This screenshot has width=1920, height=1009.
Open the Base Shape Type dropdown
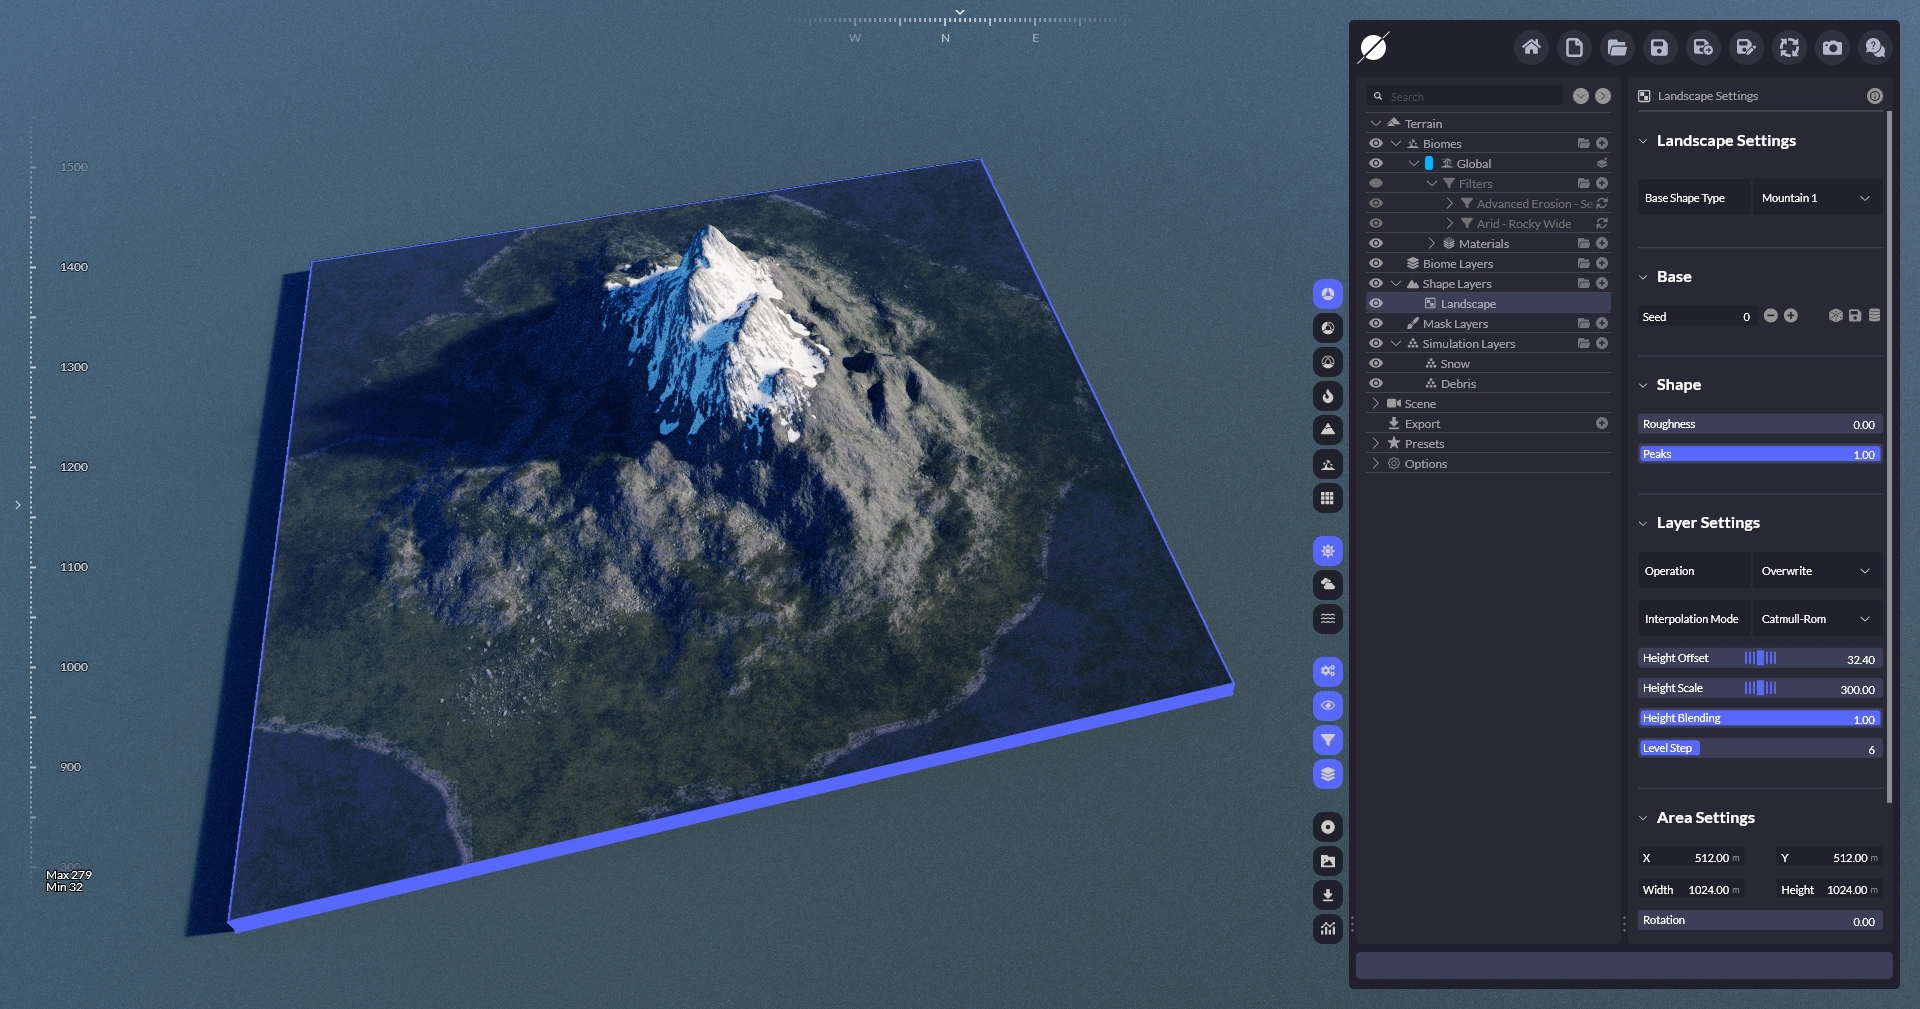(x=1815, y=198)
